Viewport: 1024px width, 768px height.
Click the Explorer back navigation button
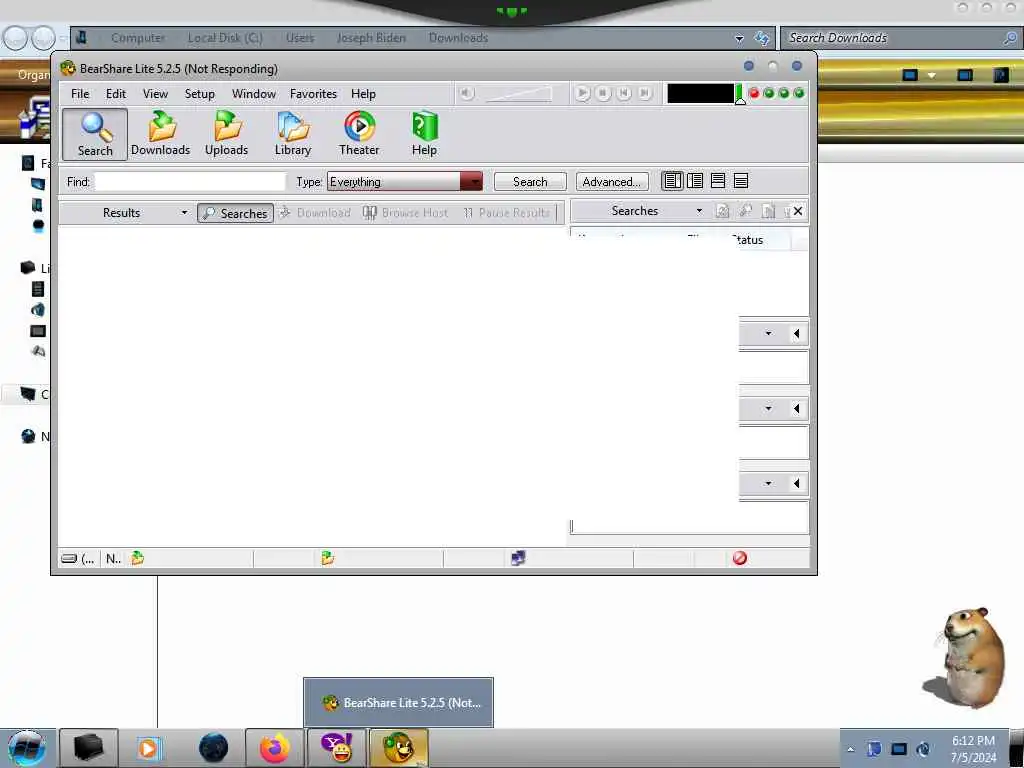click(x=16, y=39)
